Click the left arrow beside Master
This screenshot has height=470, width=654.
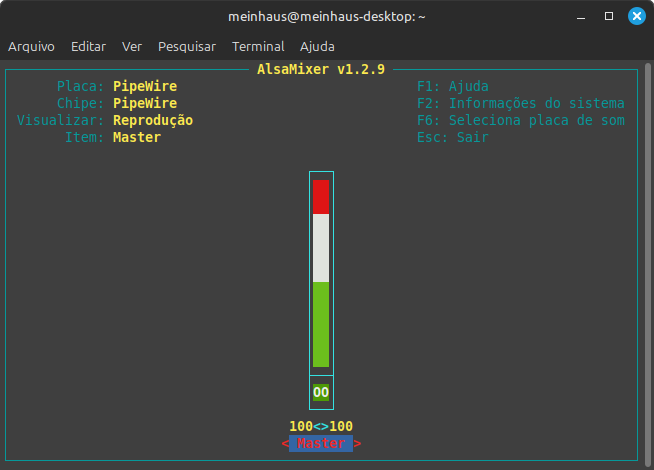tap(285, 443)
